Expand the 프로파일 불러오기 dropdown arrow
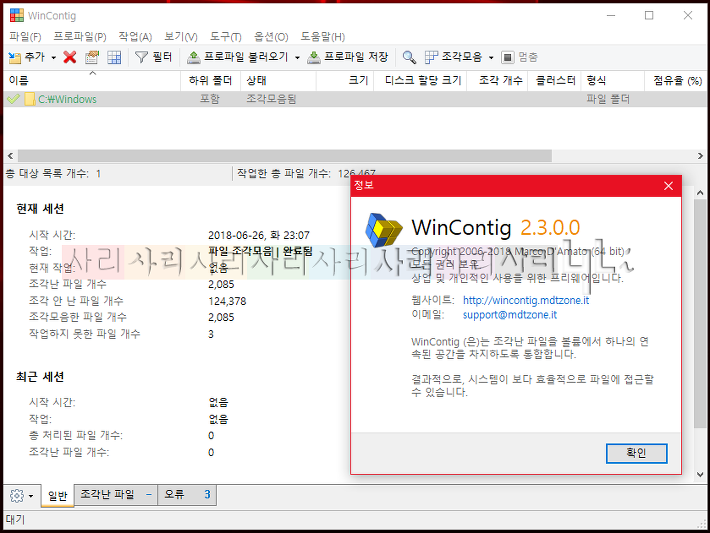 click(x=297, y=58)
